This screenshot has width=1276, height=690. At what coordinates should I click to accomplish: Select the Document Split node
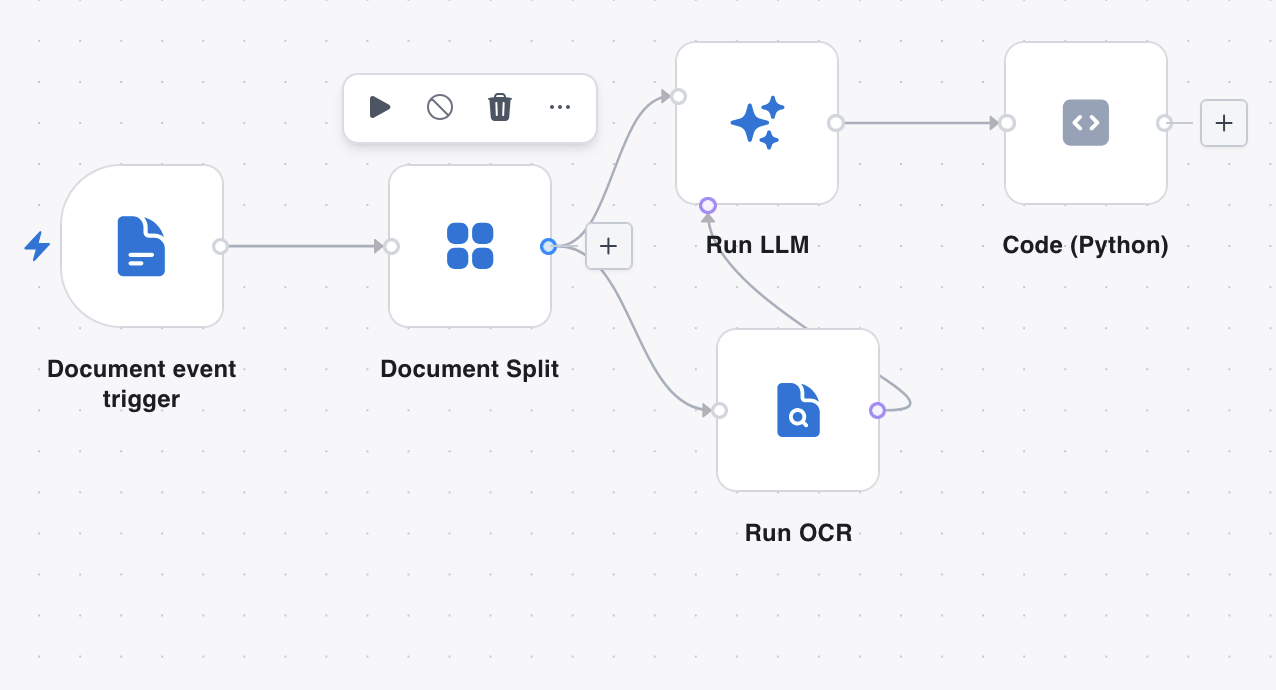tap(470, 246)
